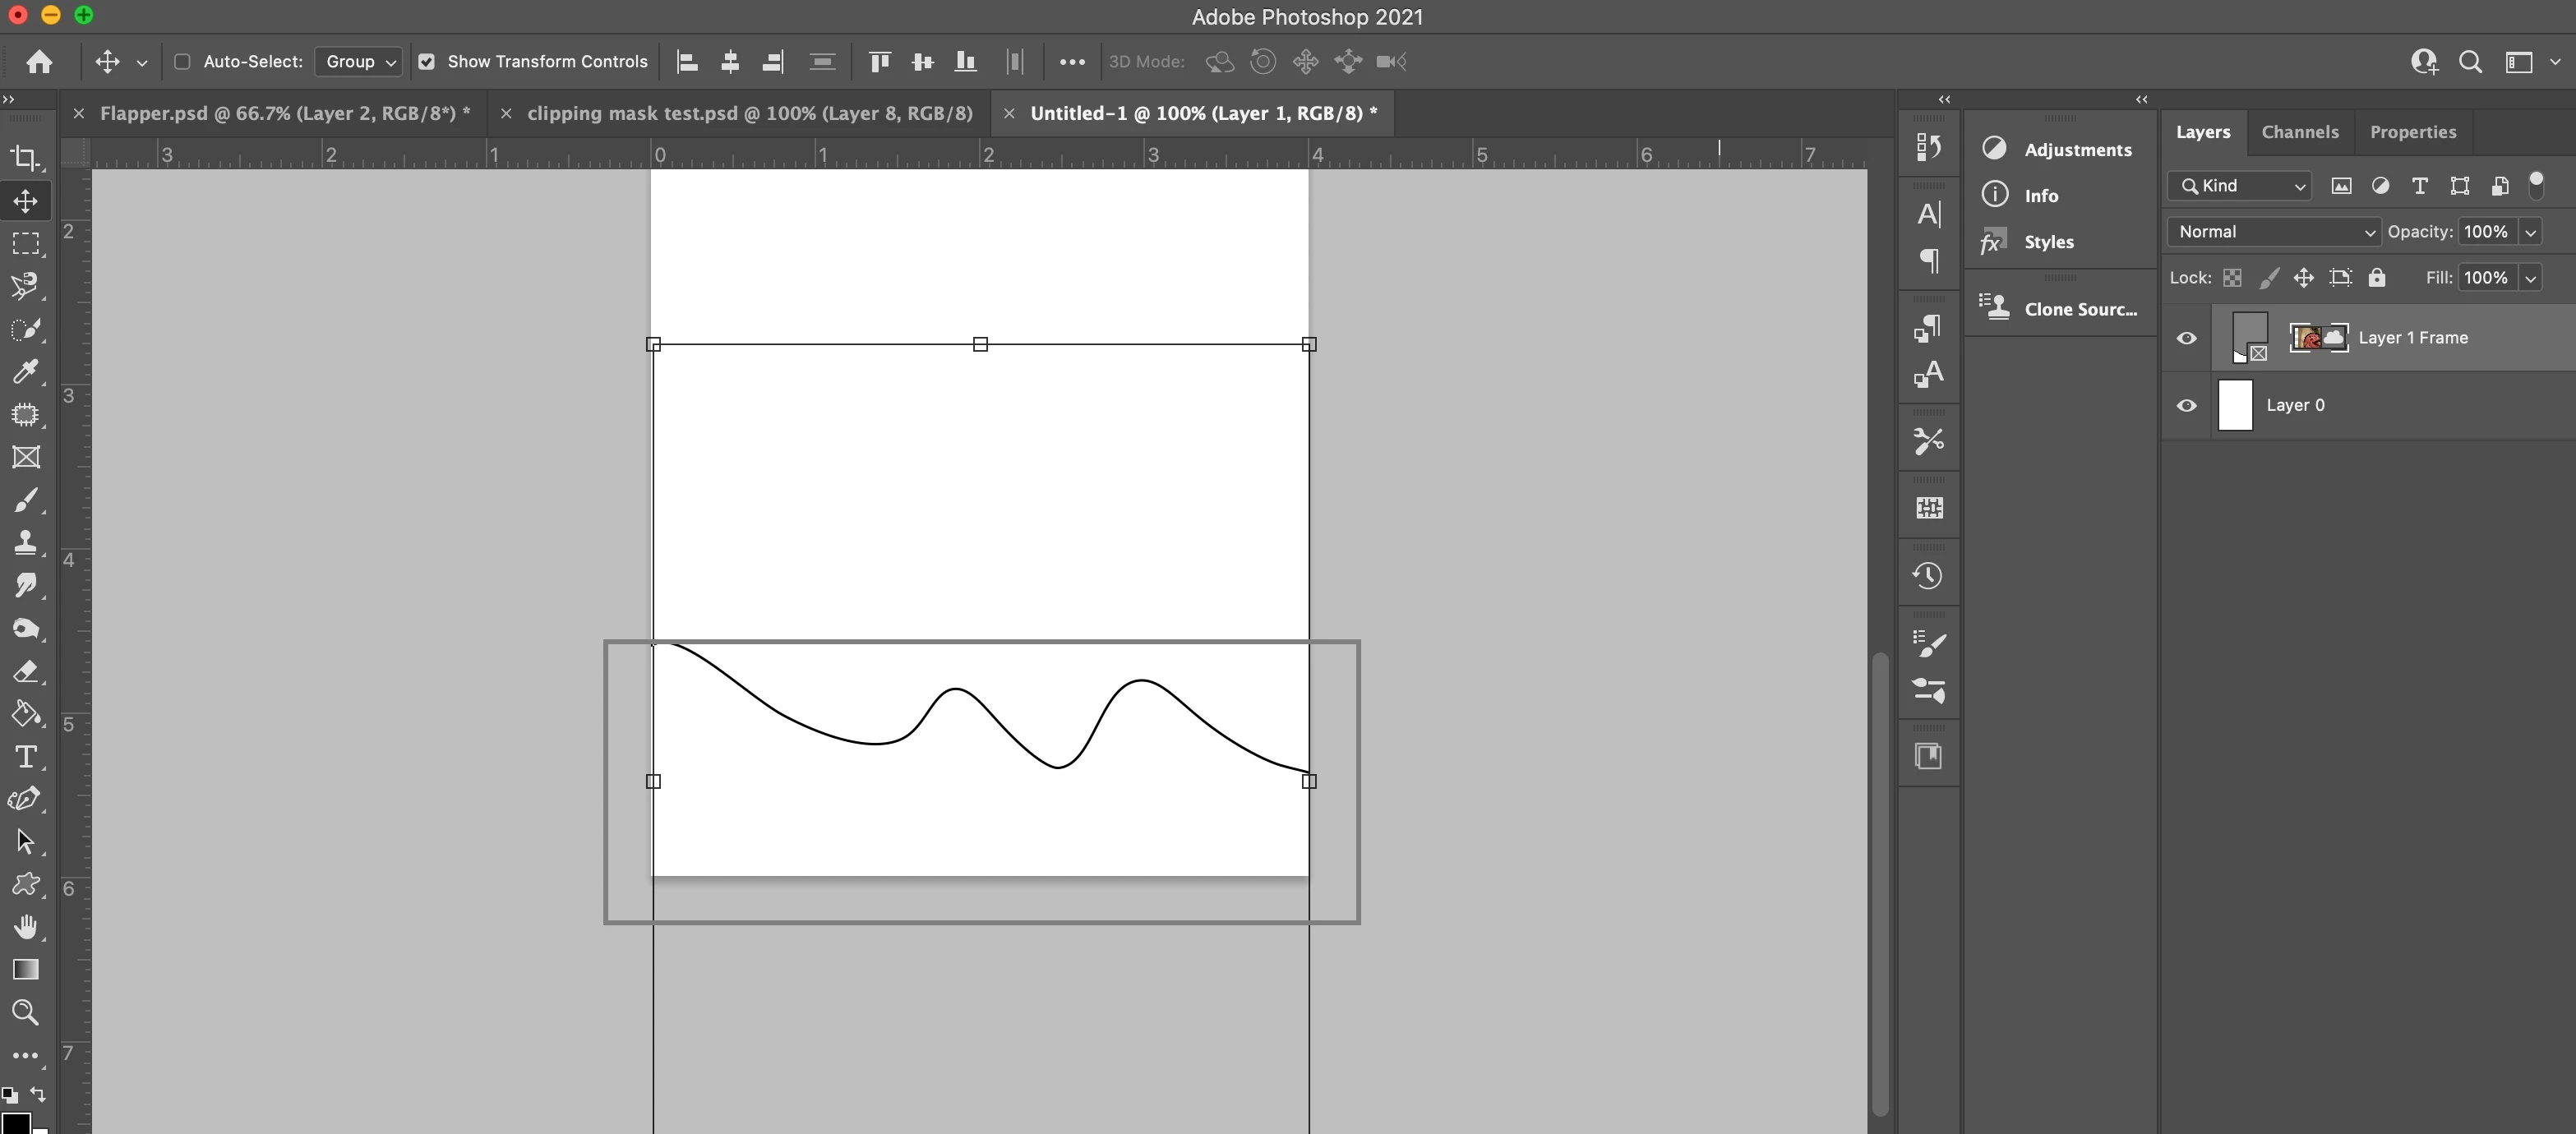Image resolution: width=2576 pixels, height=1134 pixels.
Task: Select the Horizontal Type tool
Action: [x=25, y=757]
